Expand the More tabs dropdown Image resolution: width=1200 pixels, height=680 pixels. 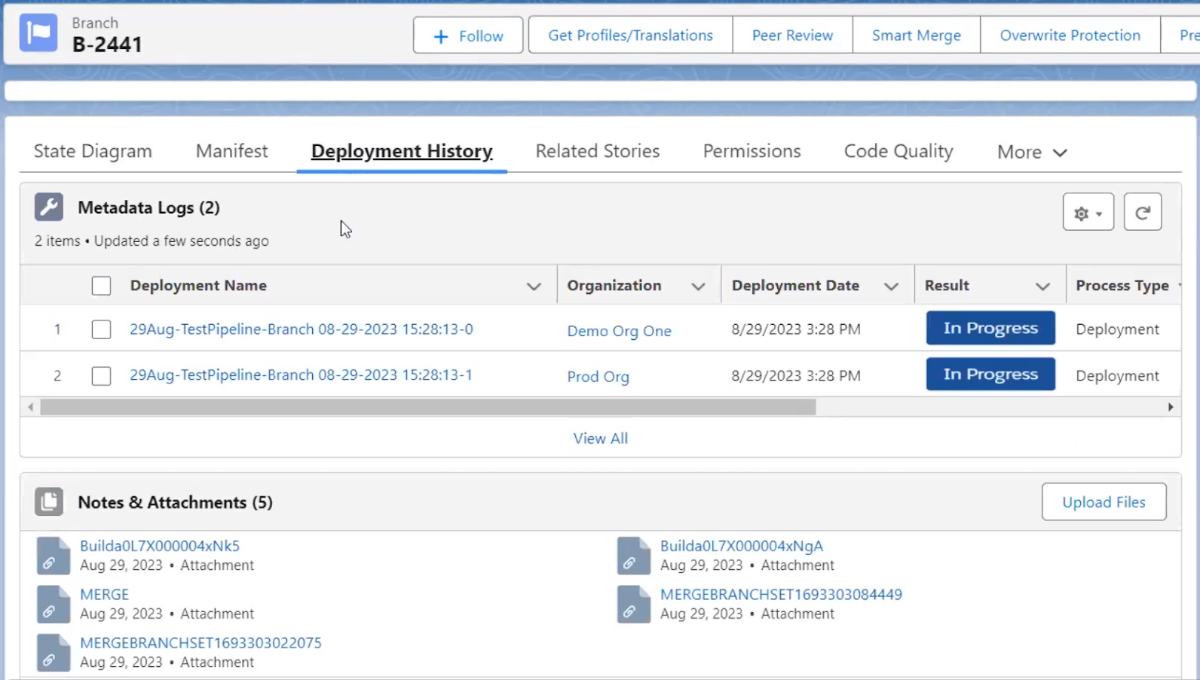click(x=1032, y=152)
